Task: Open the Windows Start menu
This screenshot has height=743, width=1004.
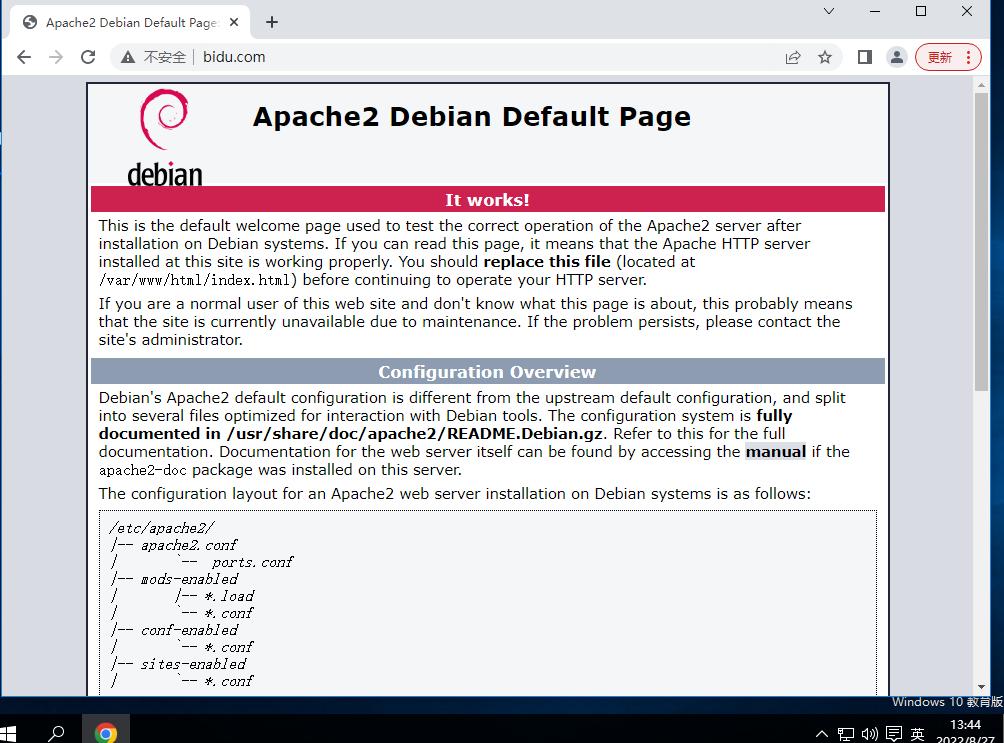Action: [8, 733]
